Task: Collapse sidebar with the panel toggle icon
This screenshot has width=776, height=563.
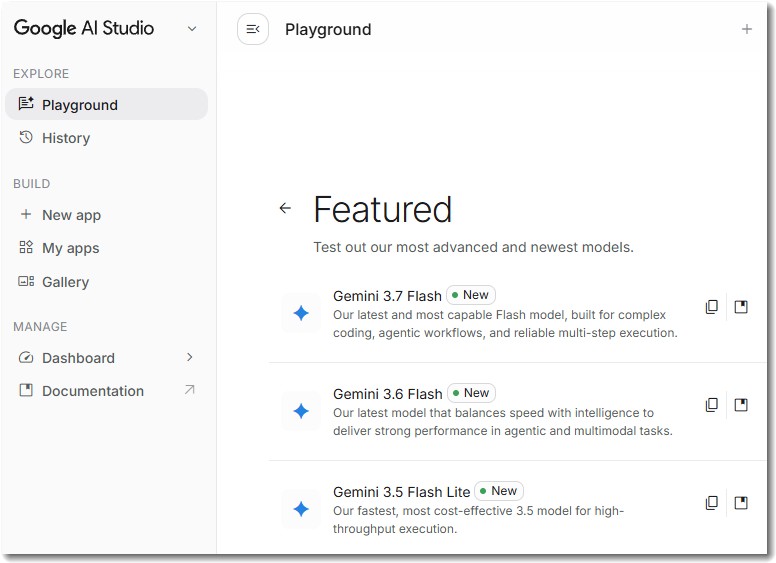Action: pyautogui.click(x=252, y=29)
